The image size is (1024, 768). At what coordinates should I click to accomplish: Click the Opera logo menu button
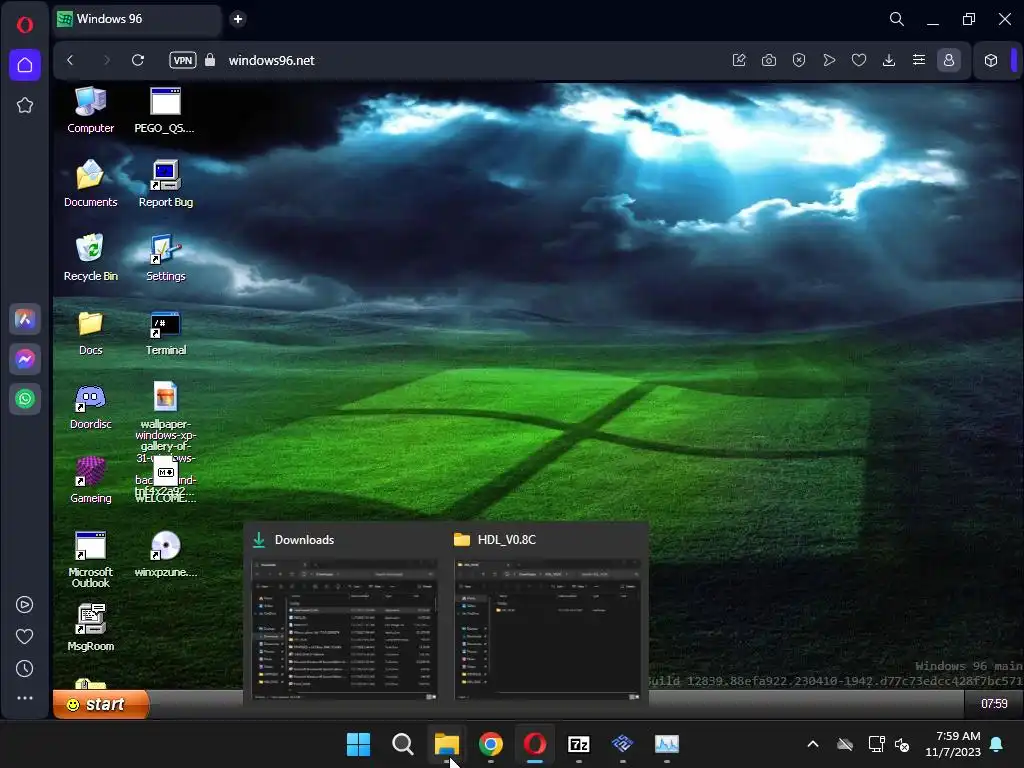point(25,25)
